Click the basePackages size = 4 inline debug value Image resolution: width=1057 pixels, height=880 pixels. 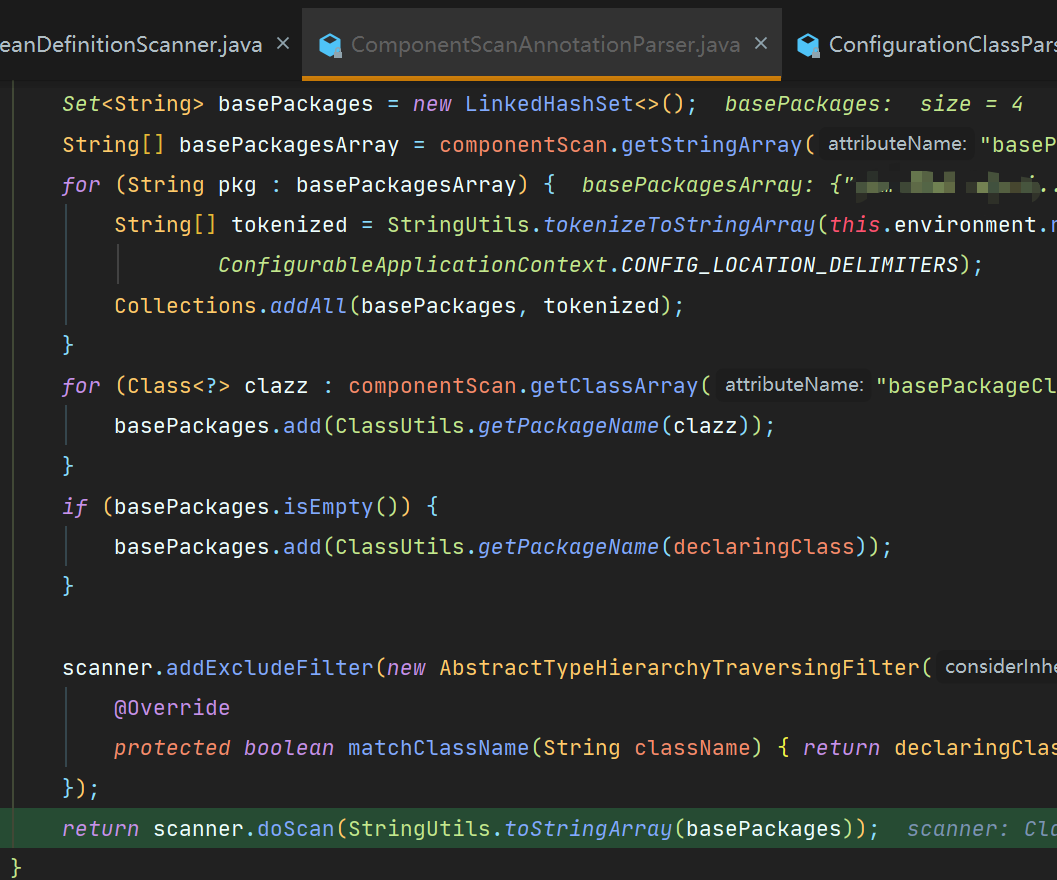(x=874, y=104)
